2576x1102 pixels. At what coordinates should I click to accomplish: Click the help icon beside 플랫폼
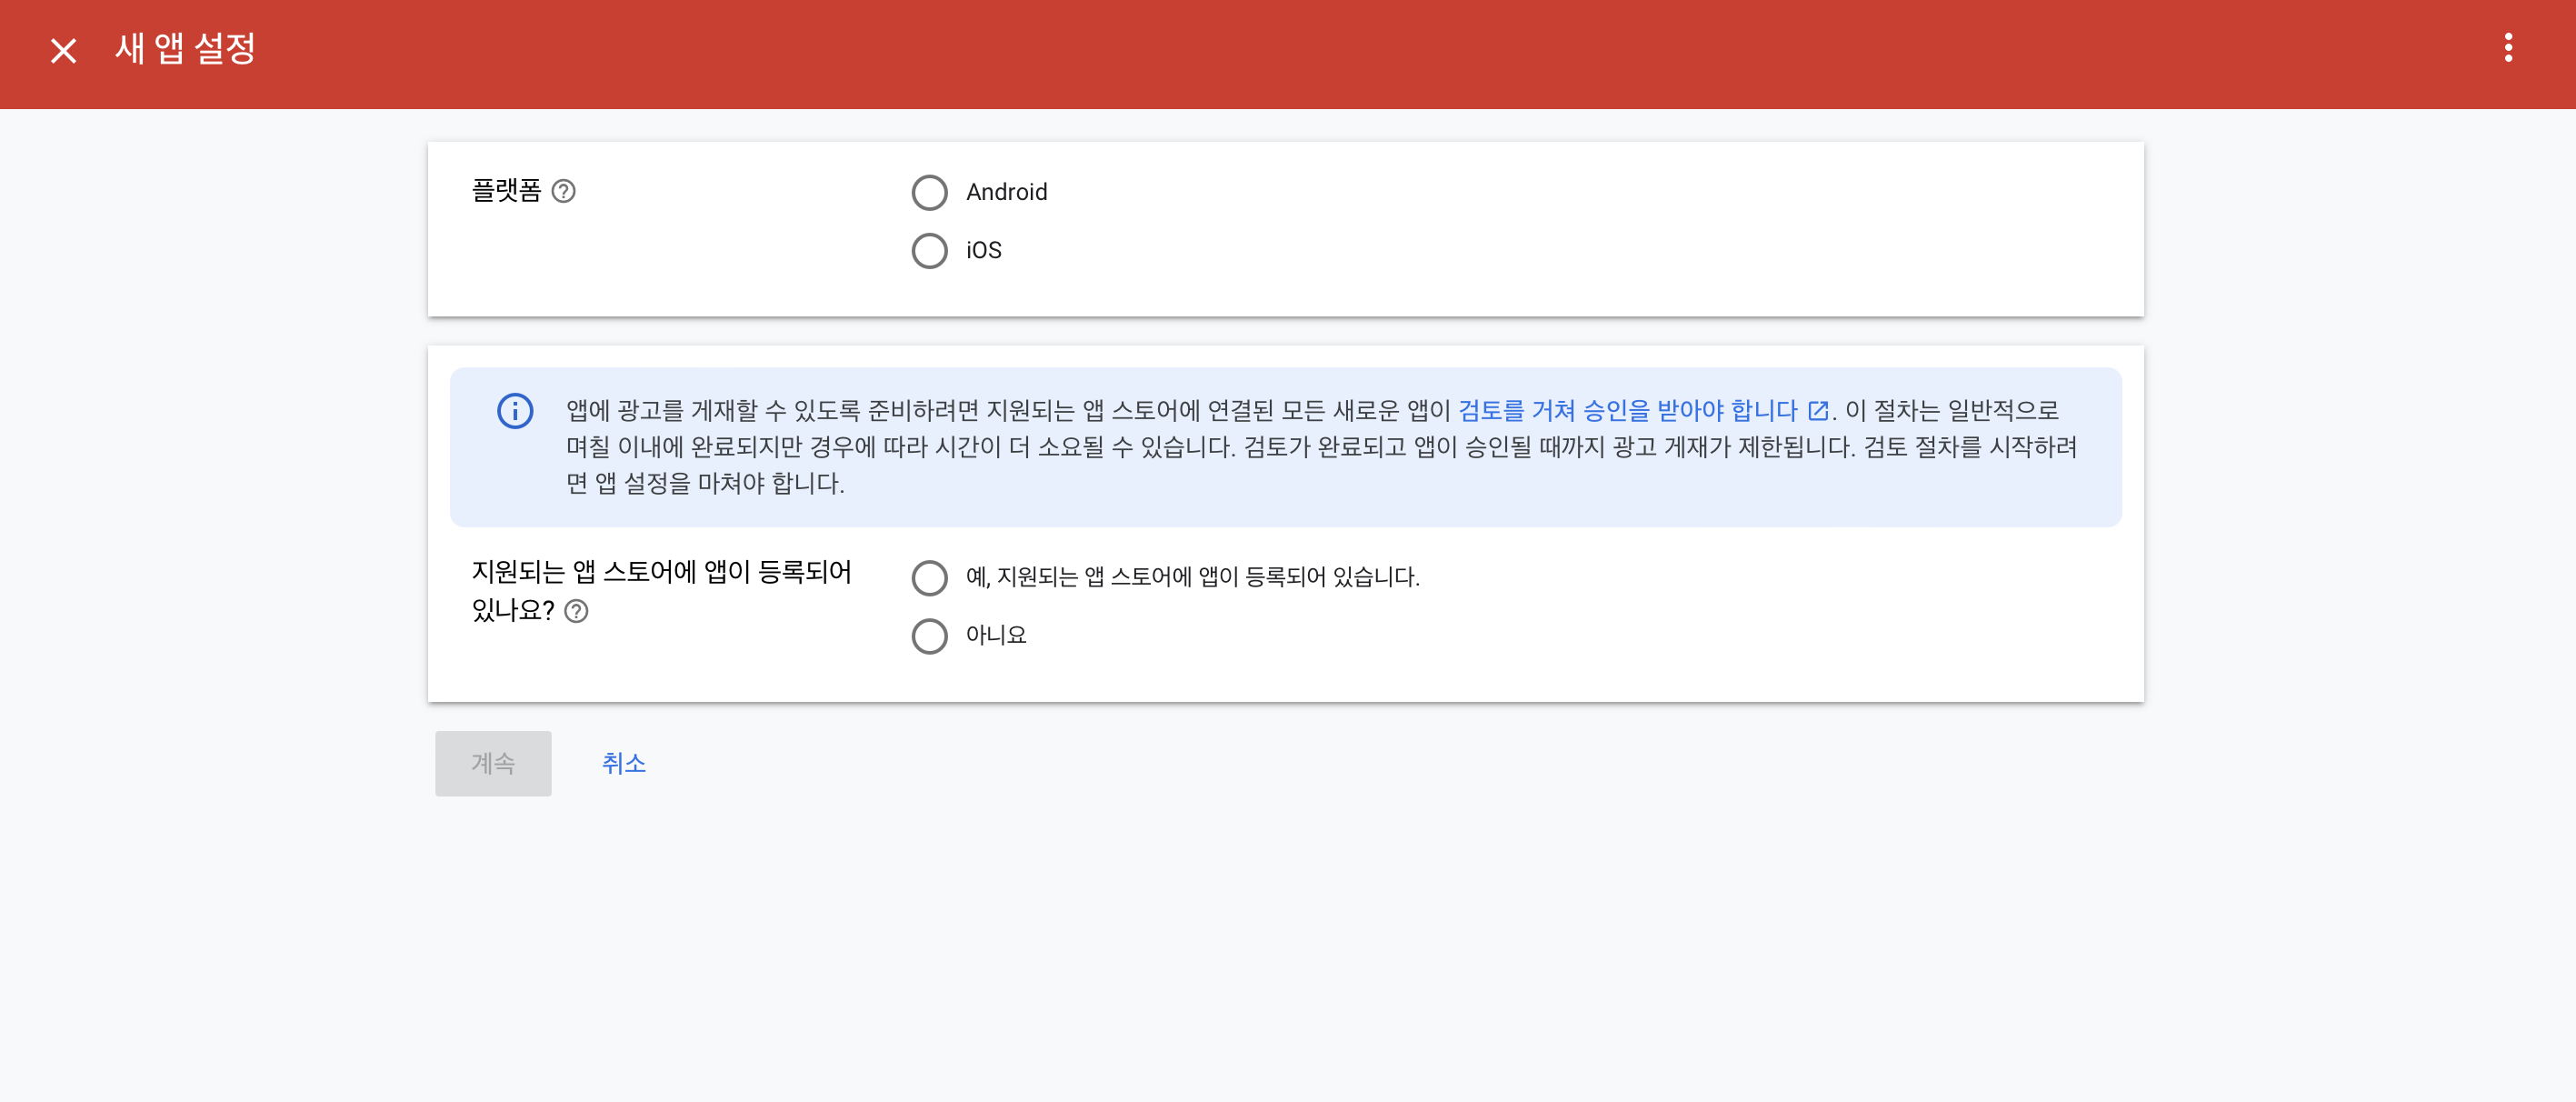tap(563, 191)
